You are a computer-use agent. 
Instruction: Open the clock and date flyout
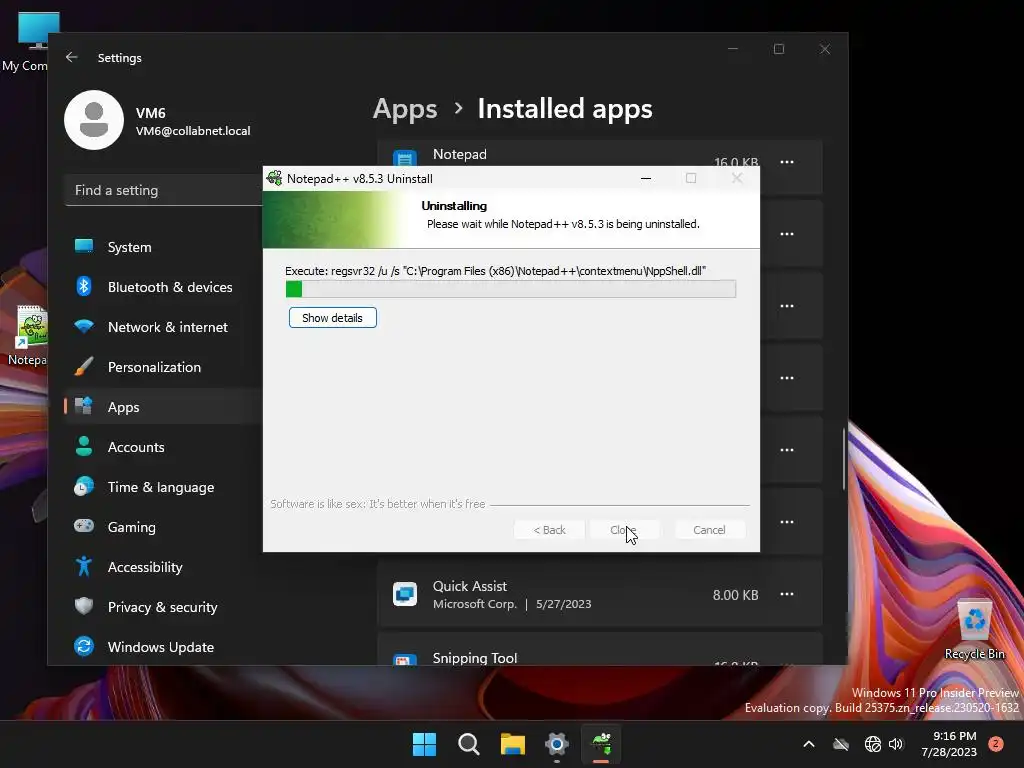click(949, 744)
